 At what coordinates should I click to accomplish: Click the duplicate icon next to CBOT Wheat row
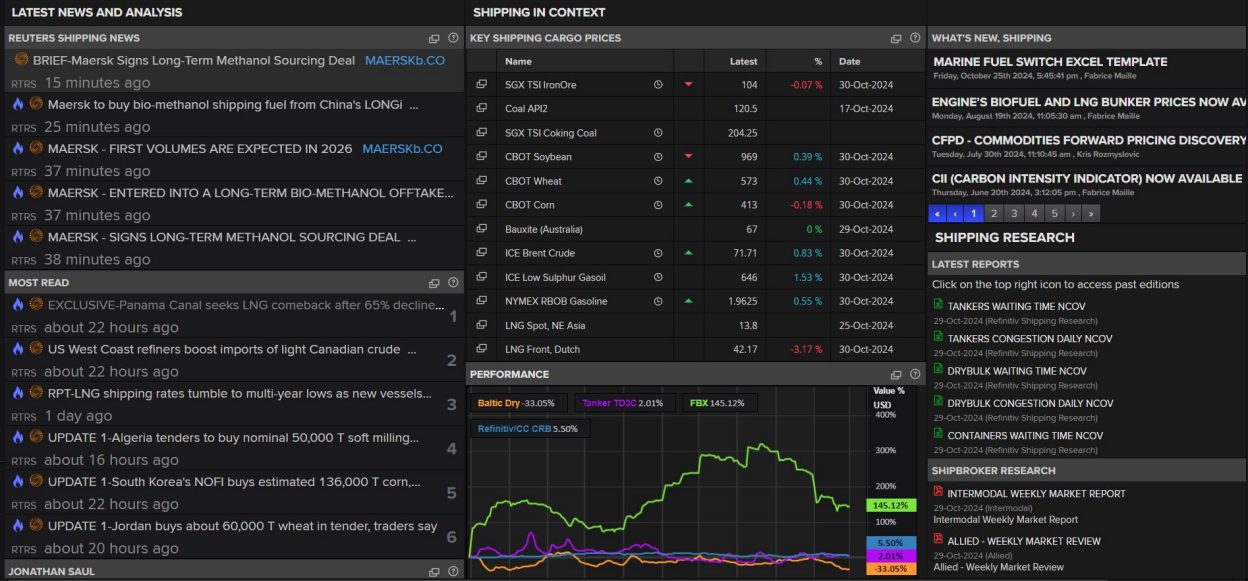coord(482,181)
